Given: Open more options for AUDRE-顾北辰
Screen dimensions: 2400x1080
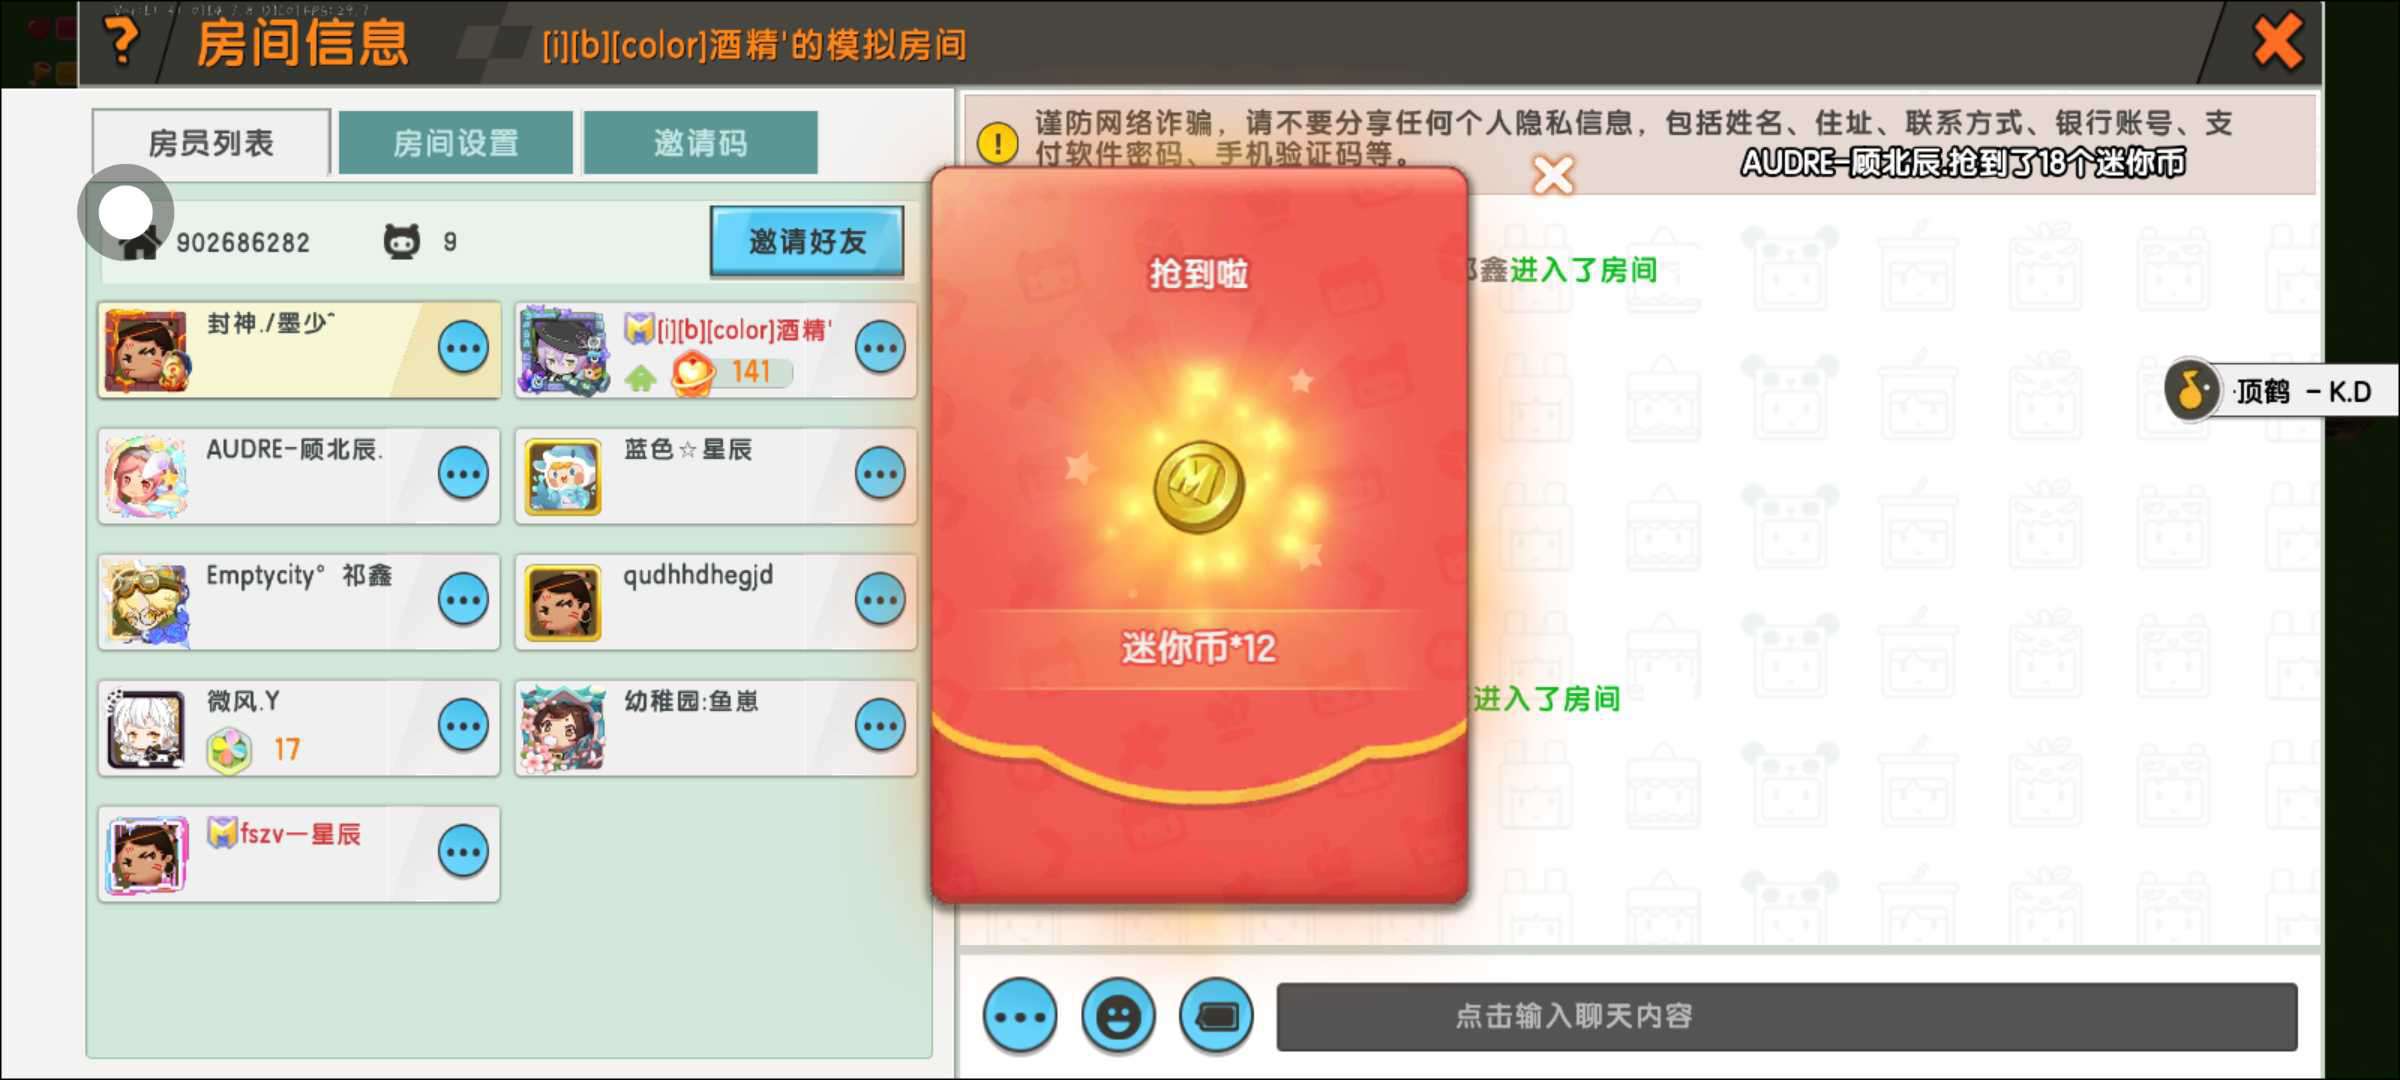Looking at the screenshot, I should (463, 473).
